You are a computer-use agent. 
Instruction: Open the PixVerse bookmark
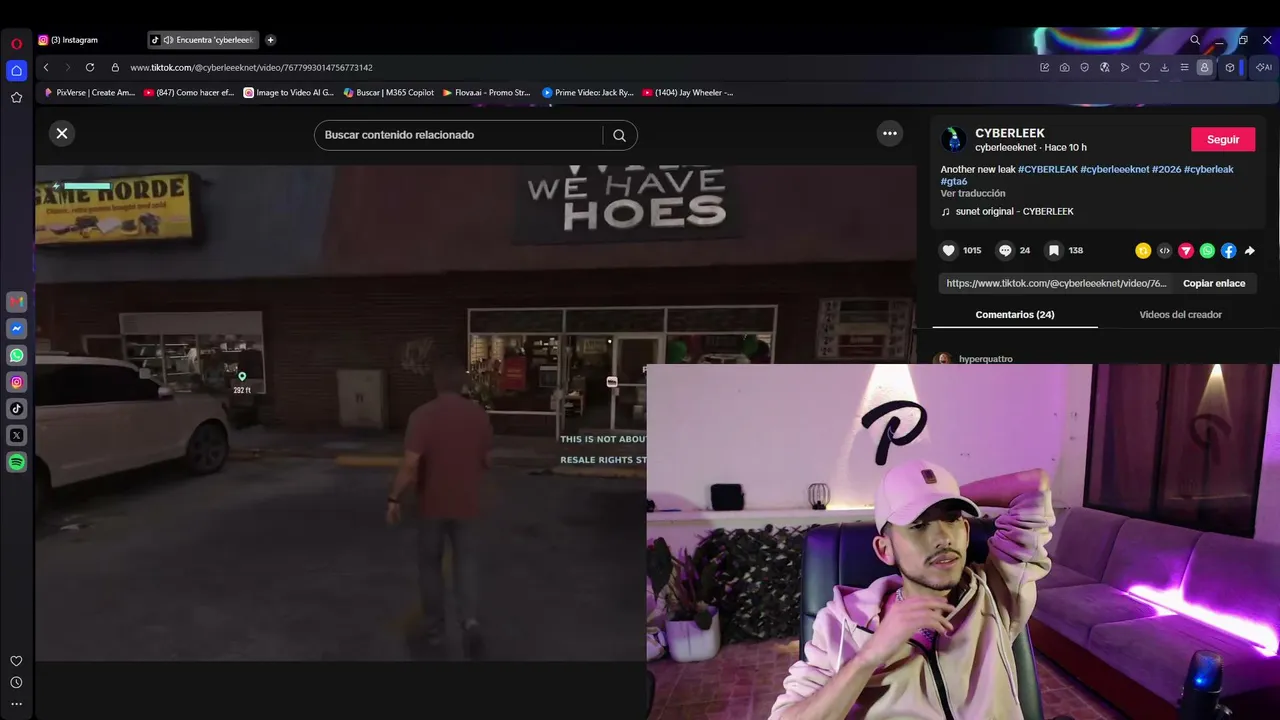(x=89, y=93)
